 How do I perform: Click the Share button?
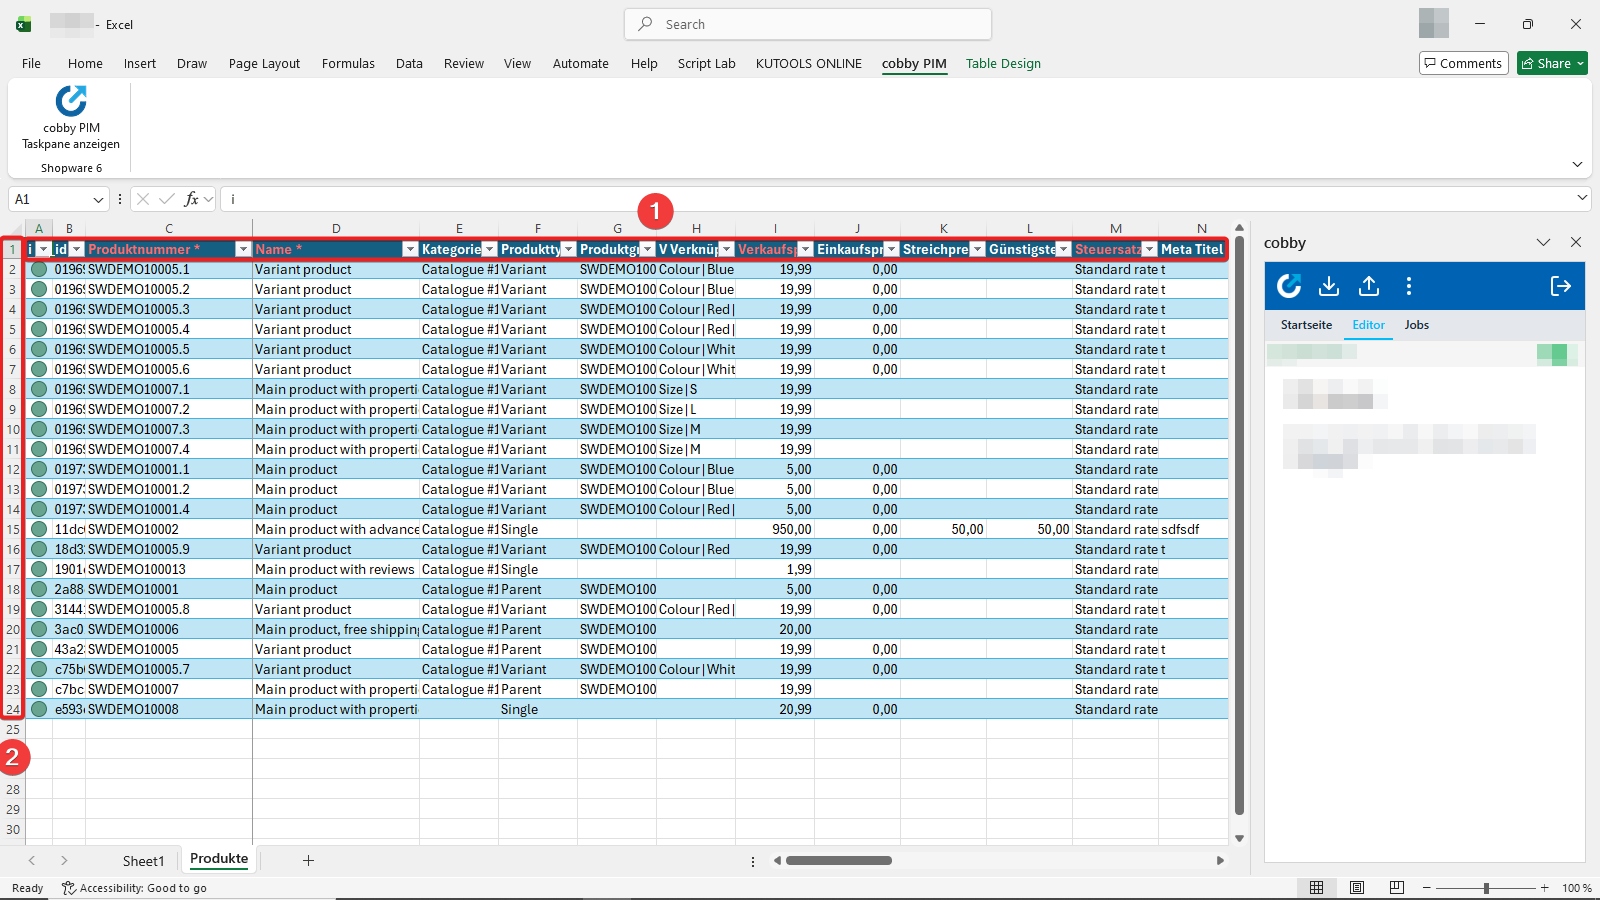(1551, 63)
